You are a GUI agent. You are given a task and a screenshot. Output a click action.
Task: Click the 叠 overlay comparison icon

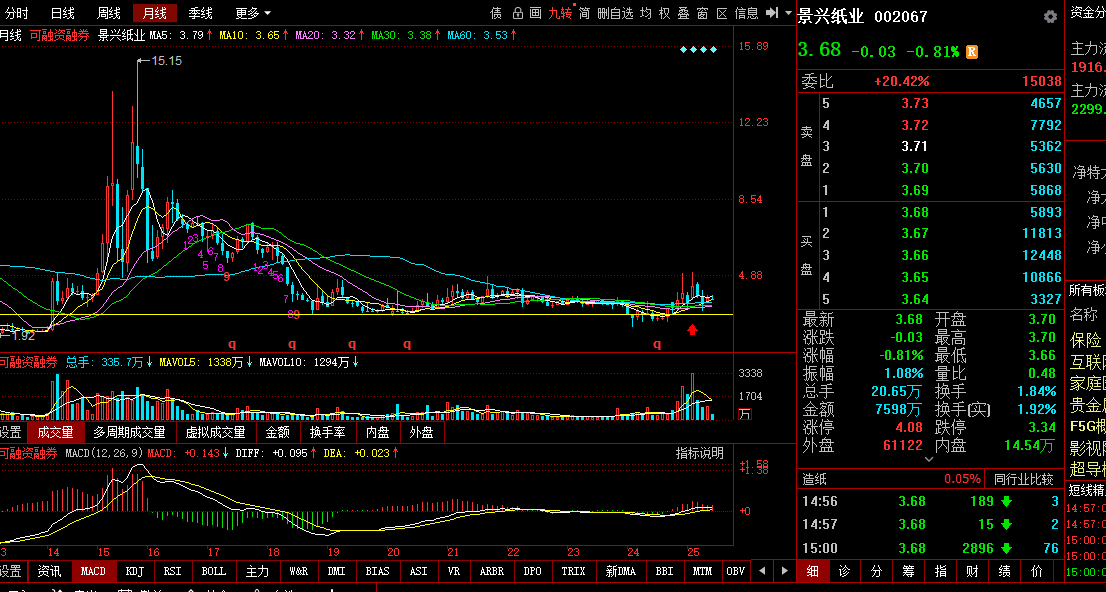pyautogui.click(x=683, y=13)
